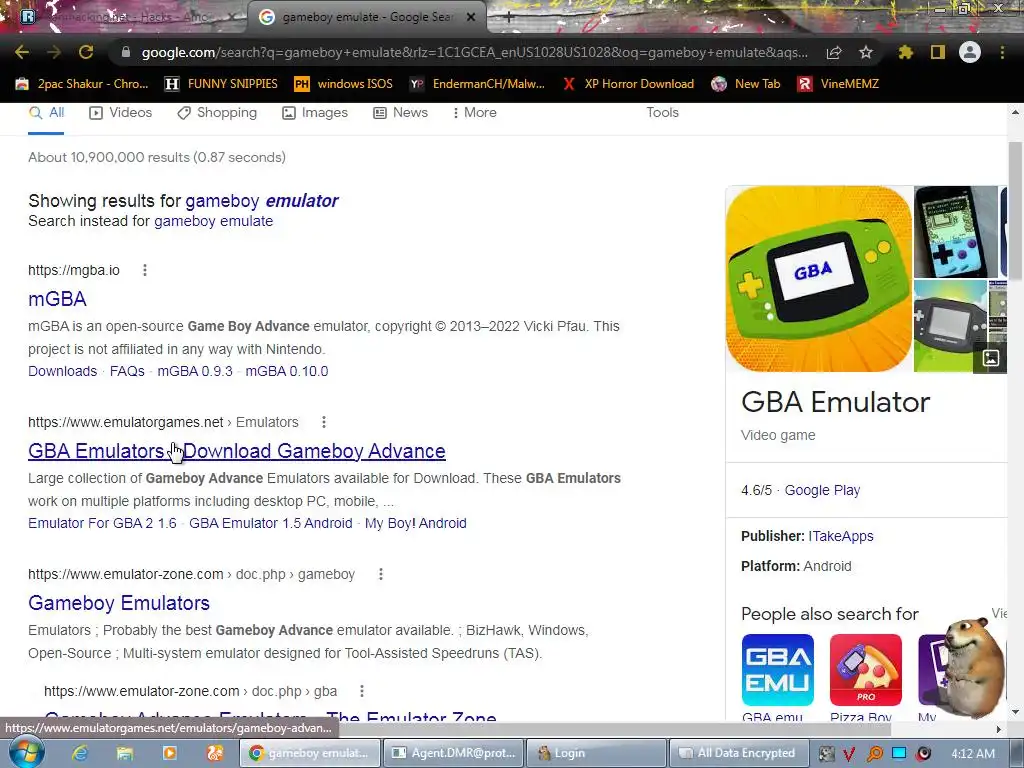
Task: Switch to the News search tab
Action: point(400,113)
